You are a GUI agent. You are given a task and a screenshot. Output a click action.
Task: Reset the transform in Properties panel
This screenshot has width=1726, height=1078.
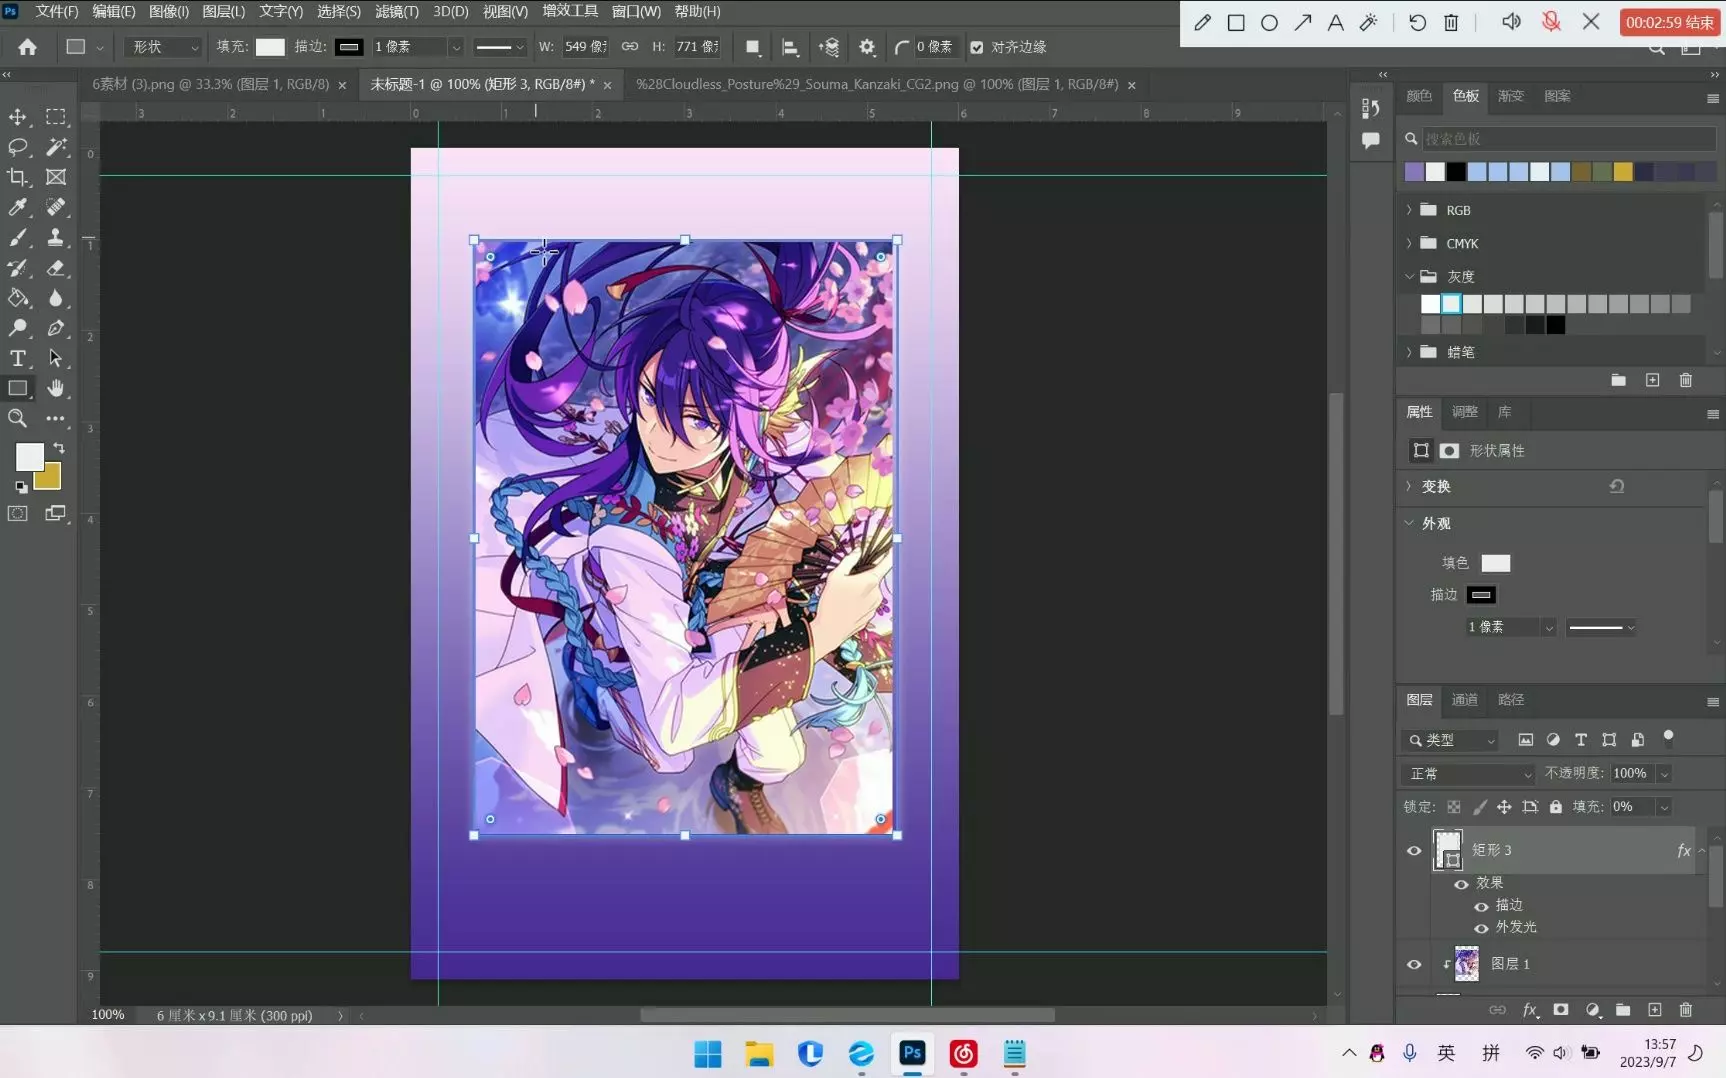click(1617, 486)
